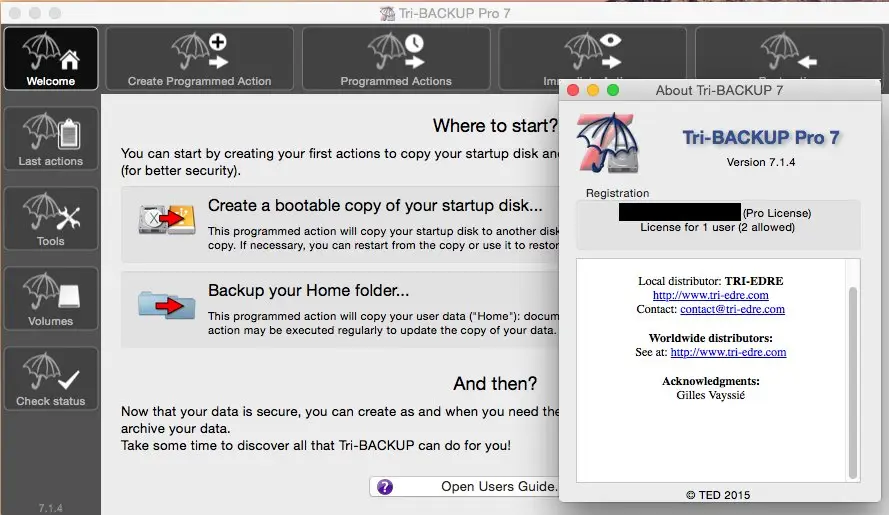Click 7.1.4 version label in sidebar

50,508
